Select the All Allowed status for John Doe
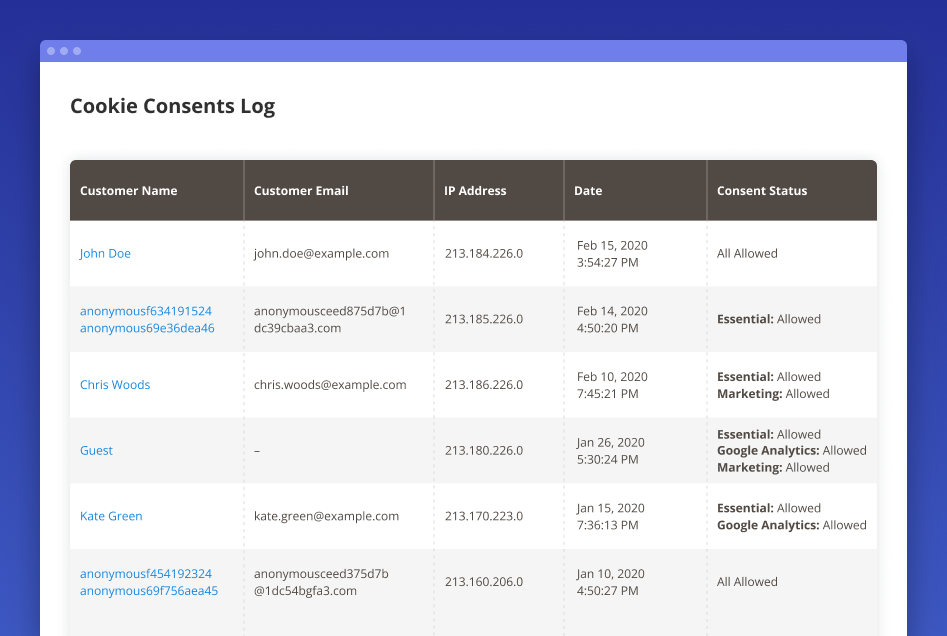Image resolution: width=947 pixels, height=636 pixels. (x=747, y=253)
